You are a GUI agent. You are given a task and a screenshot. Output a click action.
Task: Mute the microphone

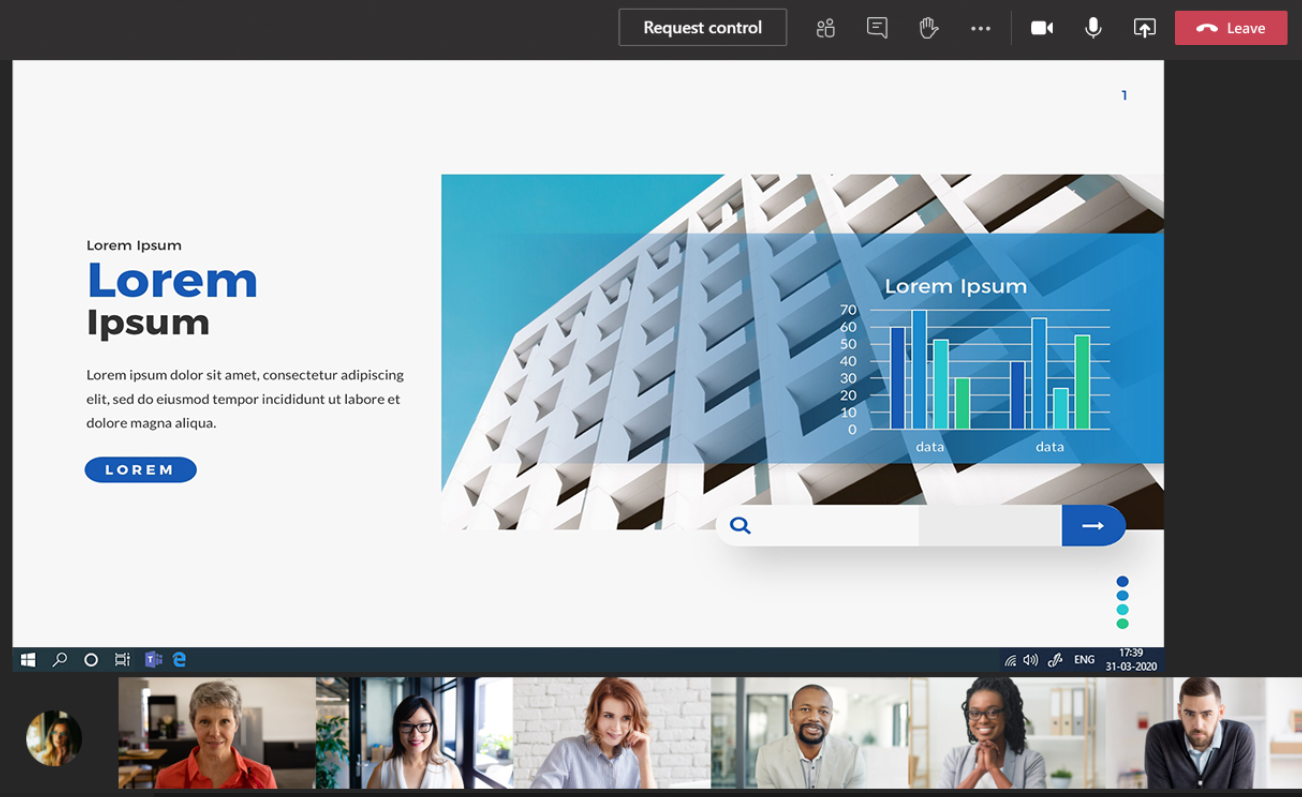(x=1093, y=28)
